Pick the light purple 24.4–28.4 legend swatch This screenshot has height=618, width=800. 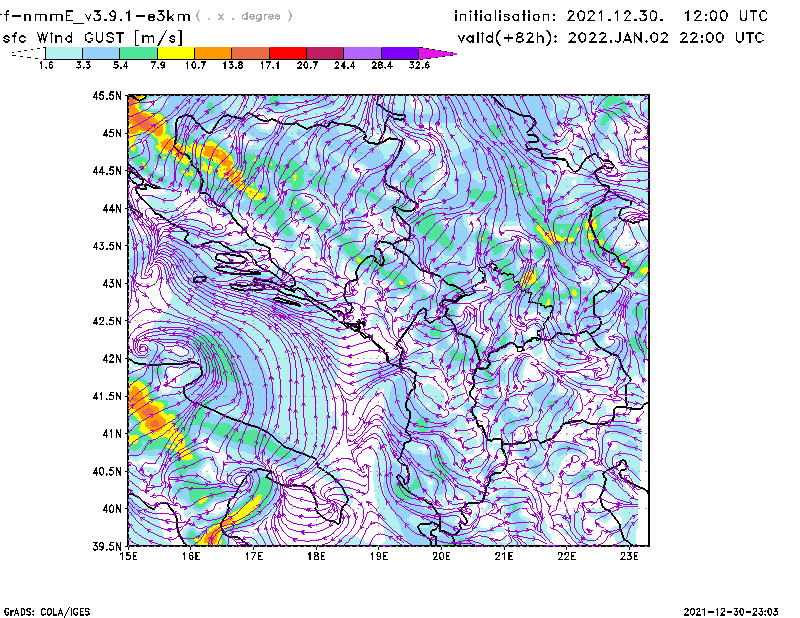pos(362,53)
